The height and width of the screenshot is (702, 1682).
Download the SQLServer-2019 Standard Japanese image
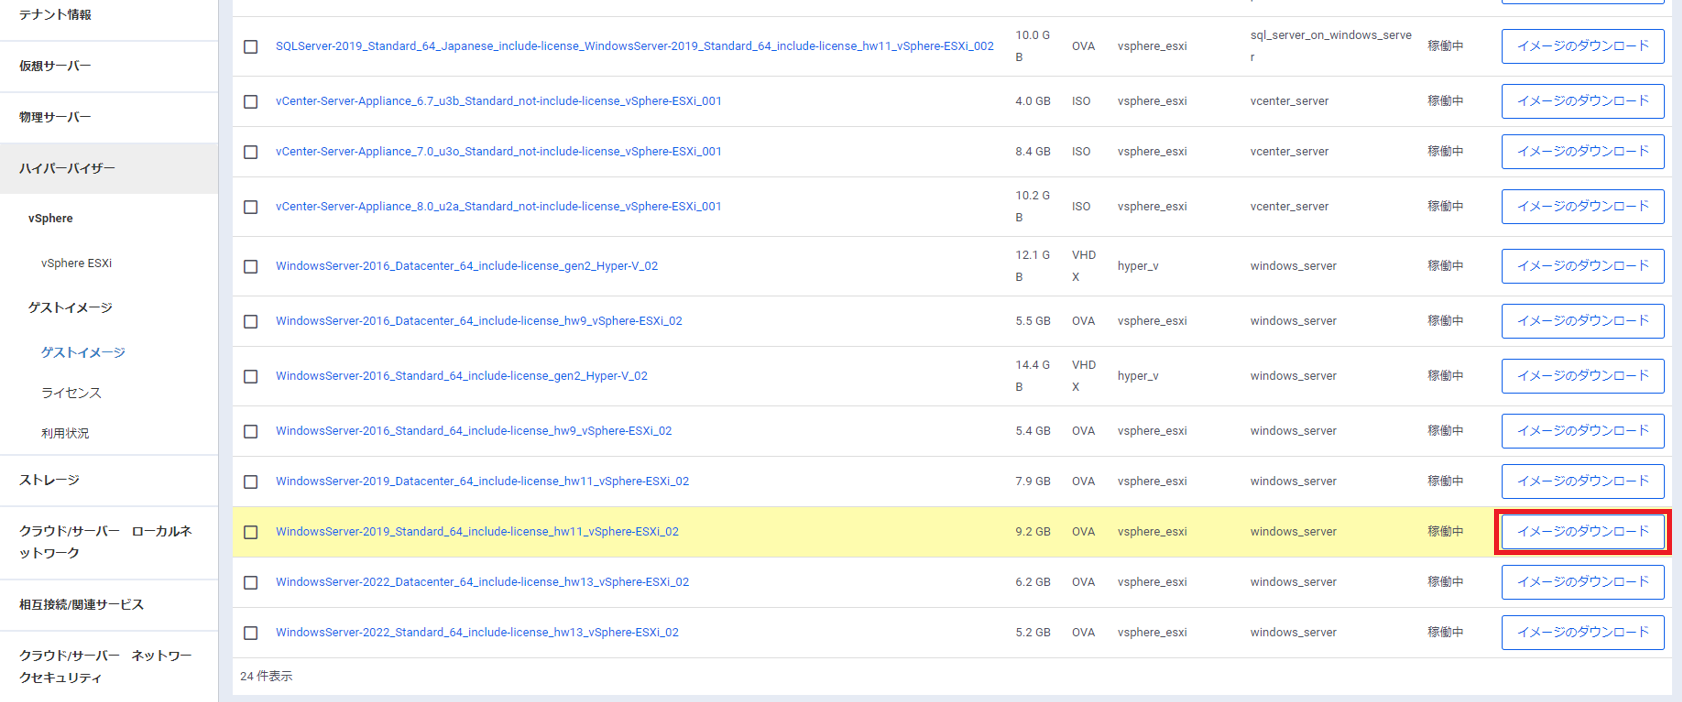[1582, 46]
